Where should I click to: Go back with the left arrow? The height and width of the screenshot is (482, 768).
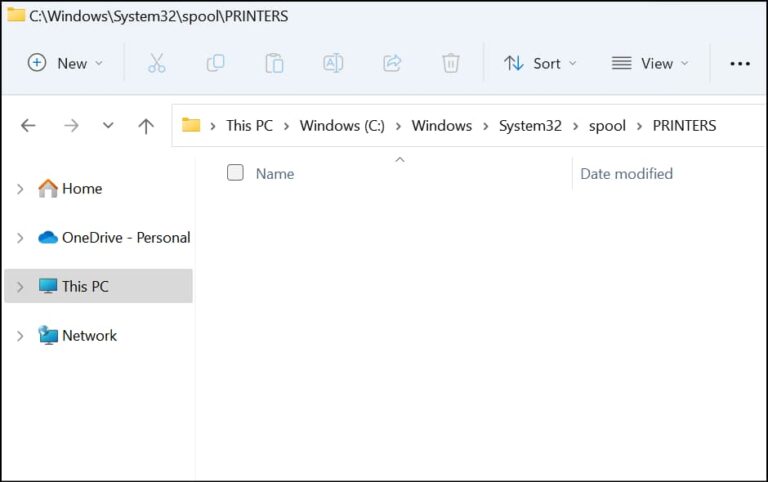click(28, 125)
